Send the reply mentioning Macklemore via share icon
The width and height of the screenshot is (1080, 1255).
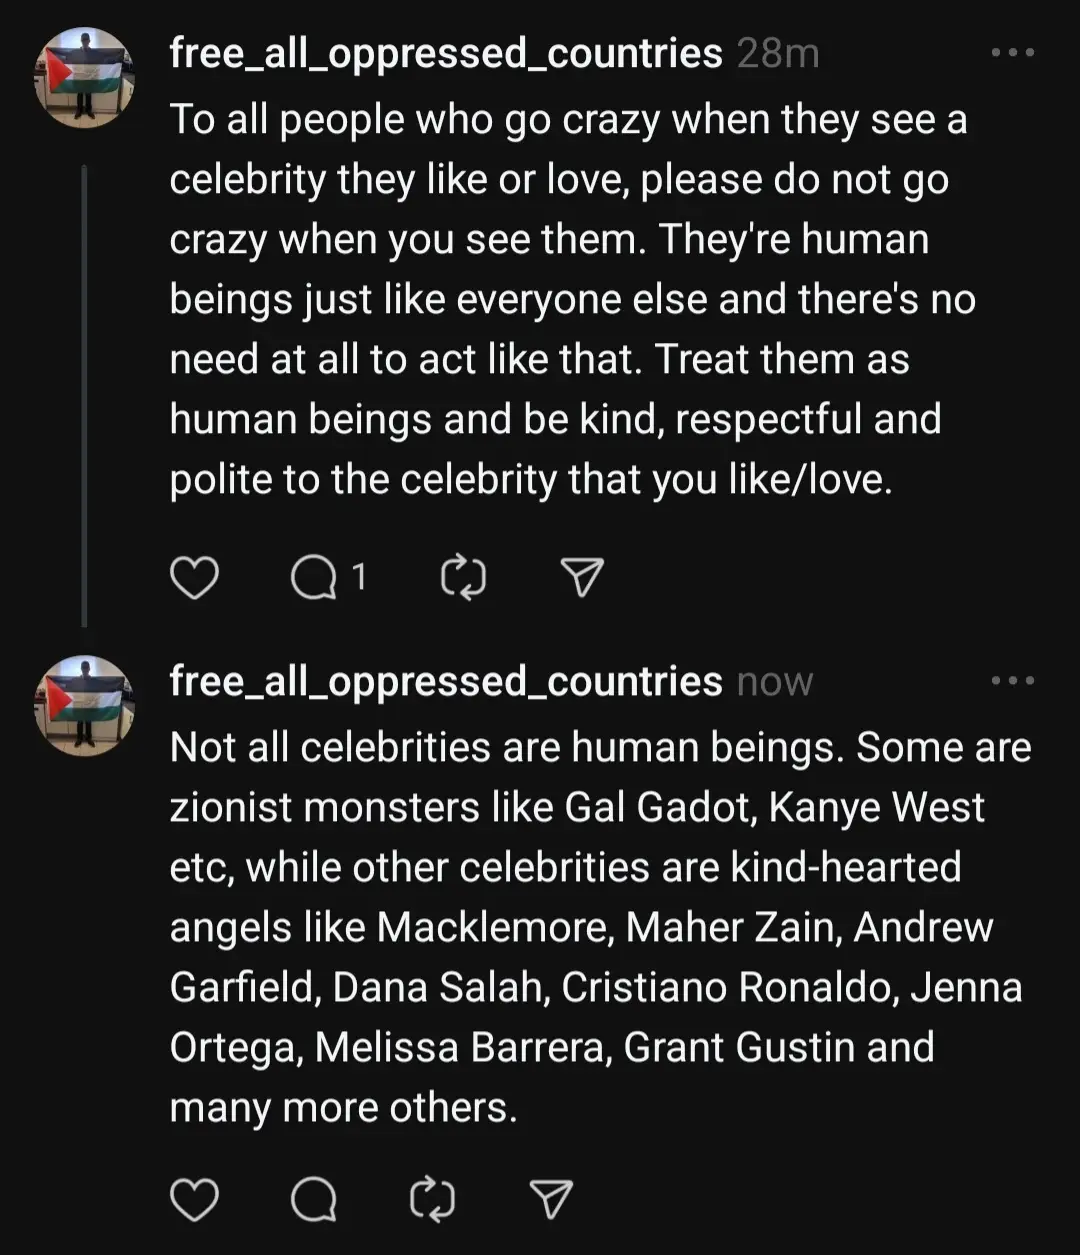[552, 1199]
